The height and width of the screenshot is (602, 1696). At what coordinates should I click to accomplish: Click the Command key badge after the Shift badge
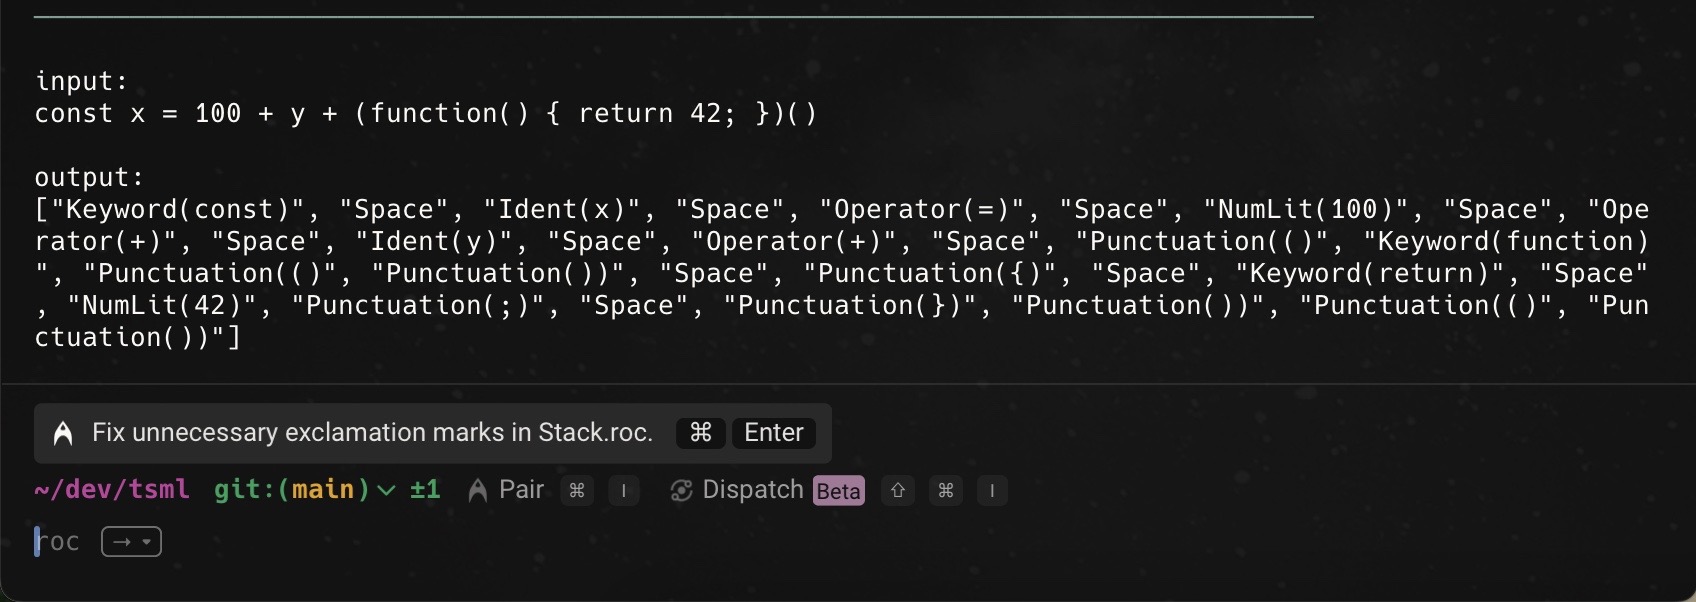click(946, 491)
